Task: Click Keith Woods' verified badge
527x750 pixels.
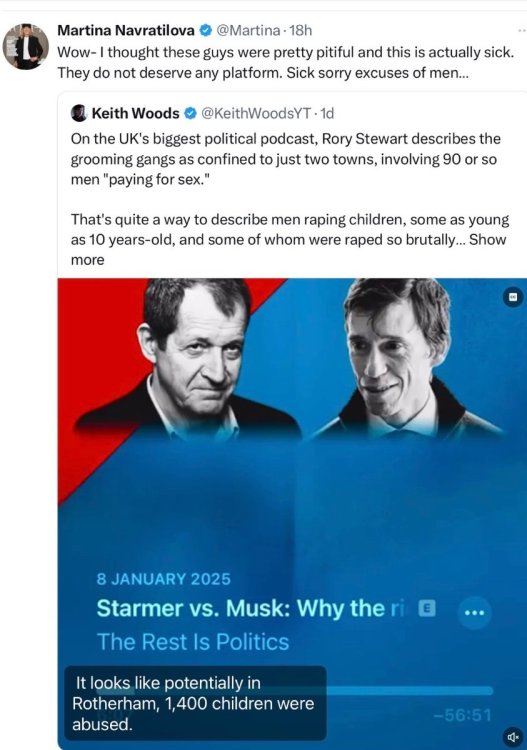Action: [190, 113]
